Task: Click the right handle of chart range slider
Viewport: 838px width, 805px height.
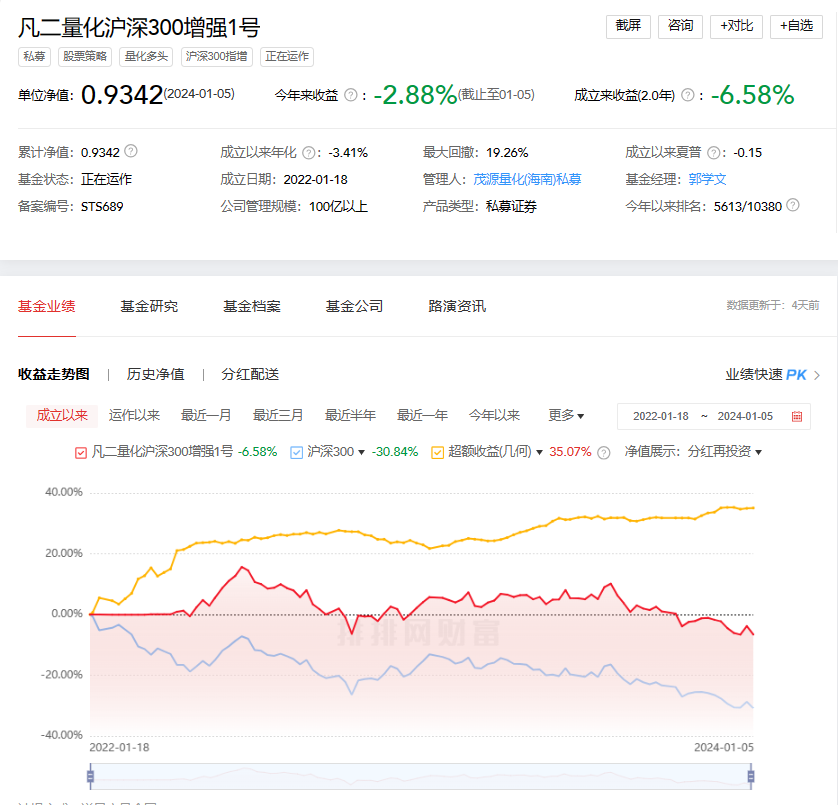Action: tap(751, 776)
